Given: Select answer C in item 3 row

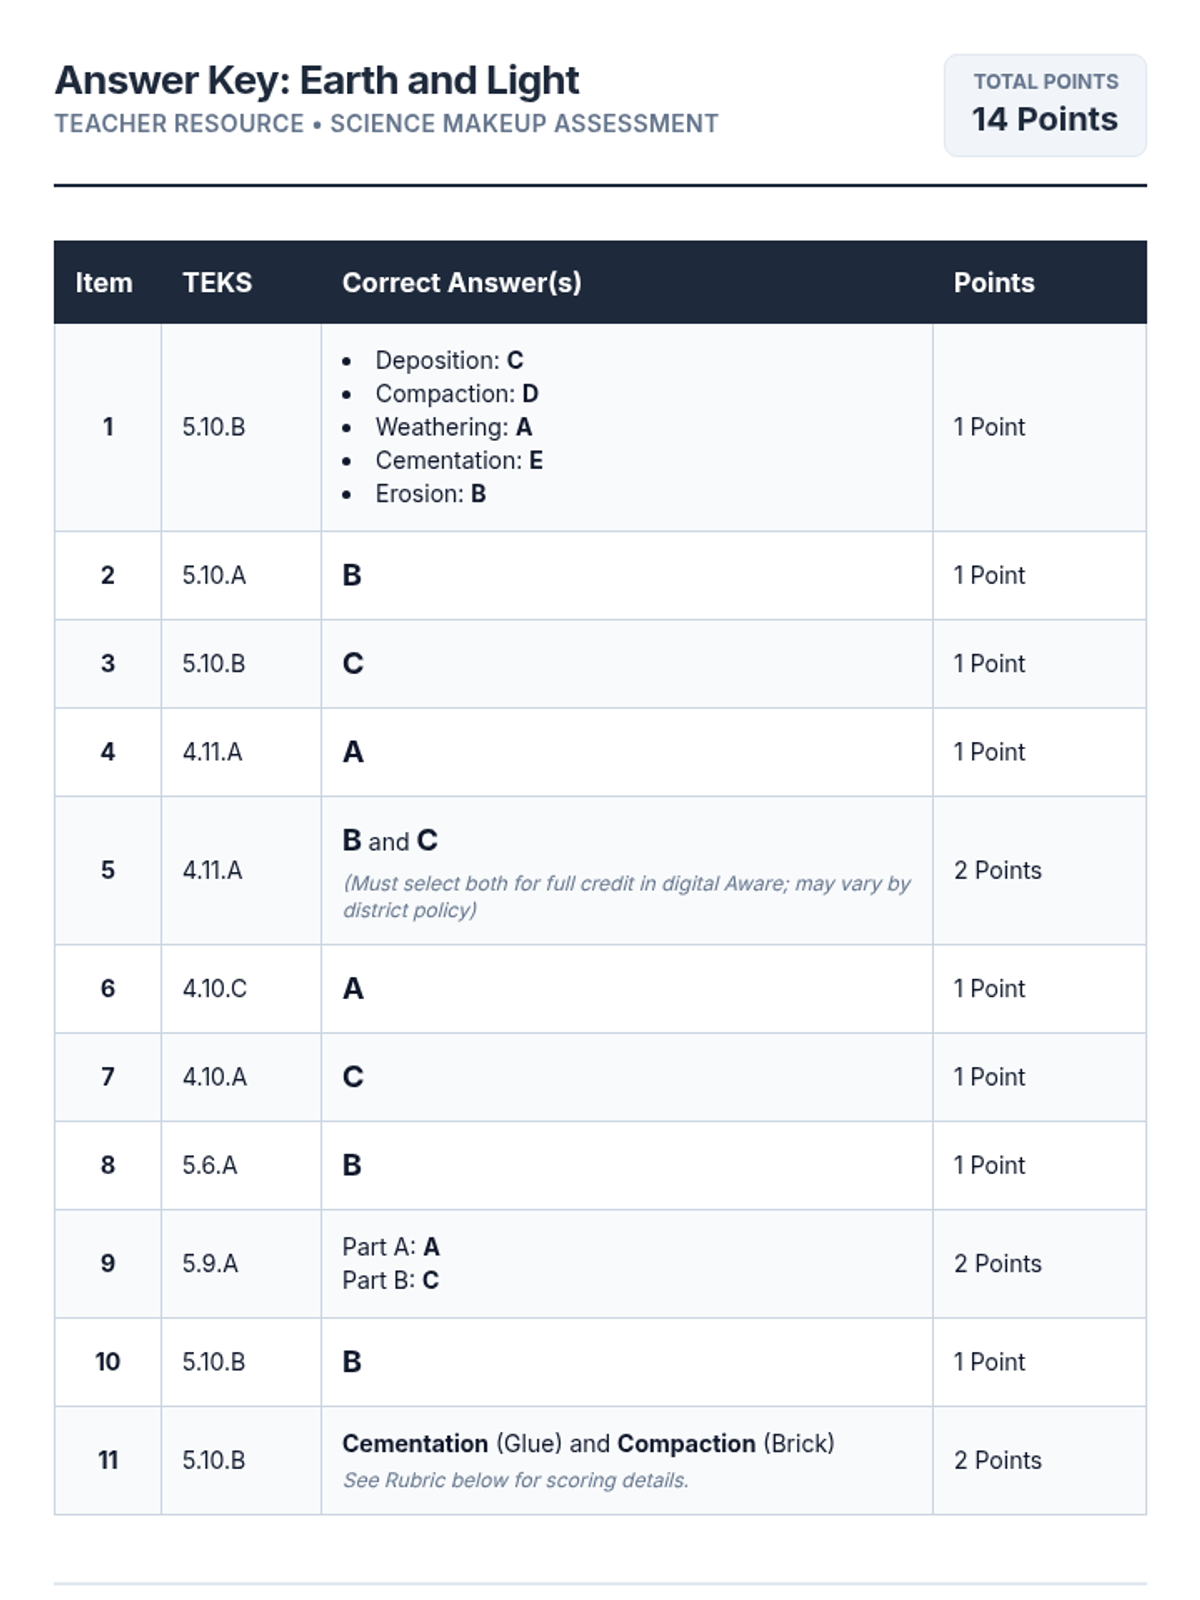Looking at the screenshot, I should coord(353,664).
